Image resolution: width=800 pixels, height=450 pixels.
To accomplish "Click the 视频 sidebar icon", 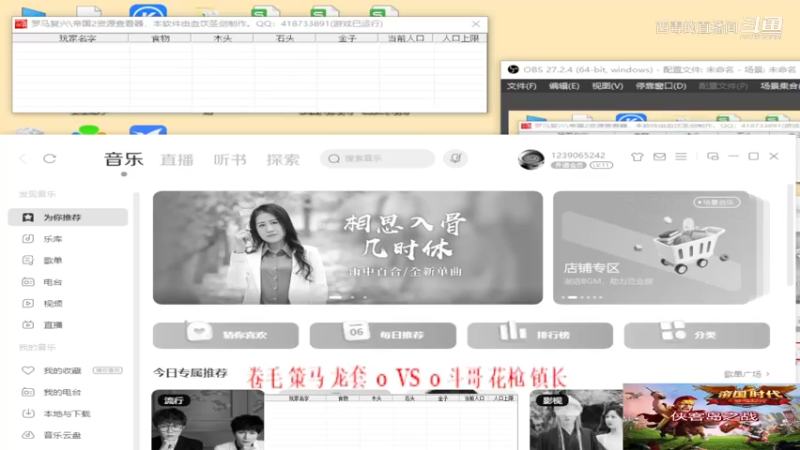I will point(28,303).
